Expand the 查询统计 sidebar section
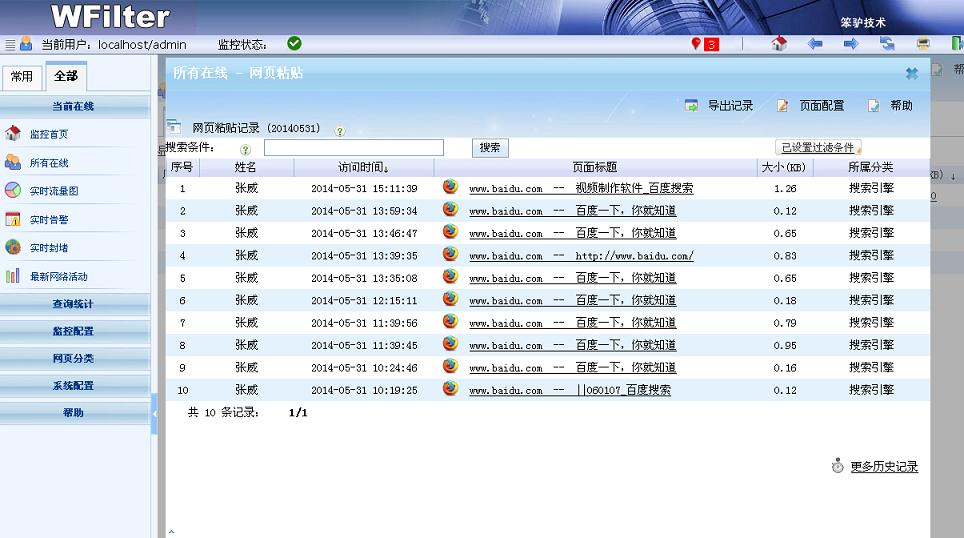 (74, 304)
